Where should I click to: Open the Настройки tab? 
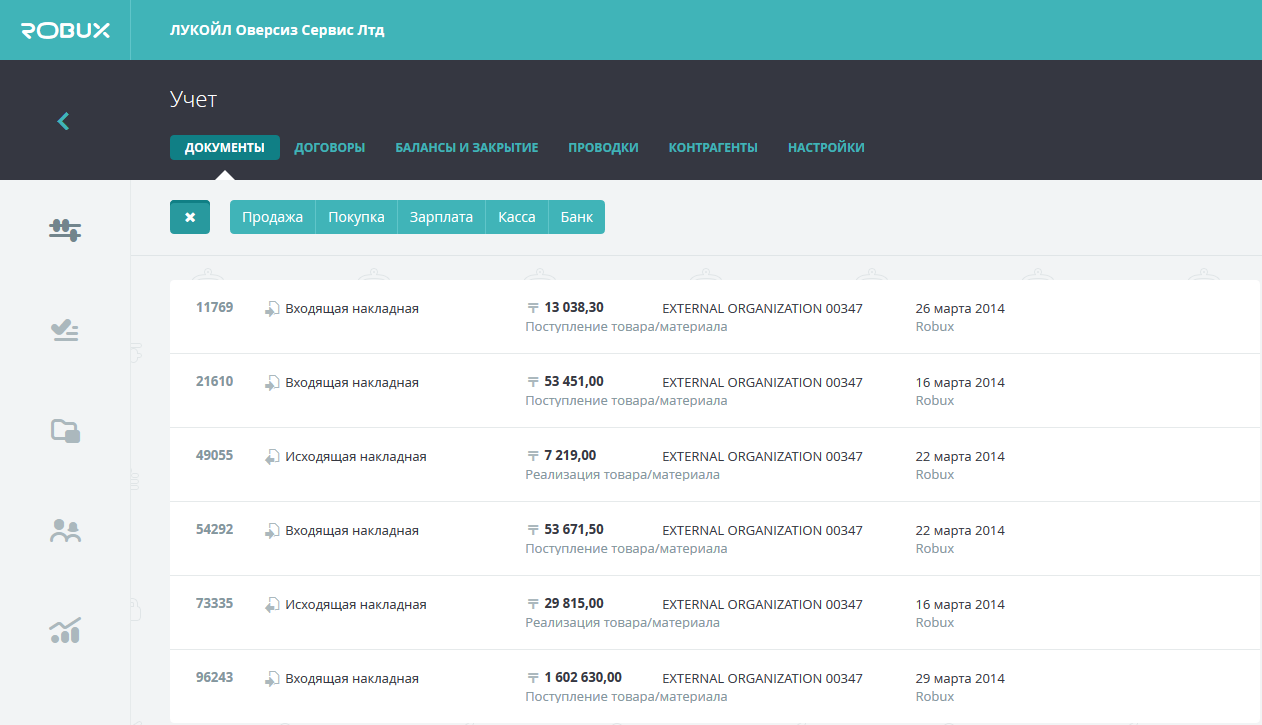click(x=826, y=147)
